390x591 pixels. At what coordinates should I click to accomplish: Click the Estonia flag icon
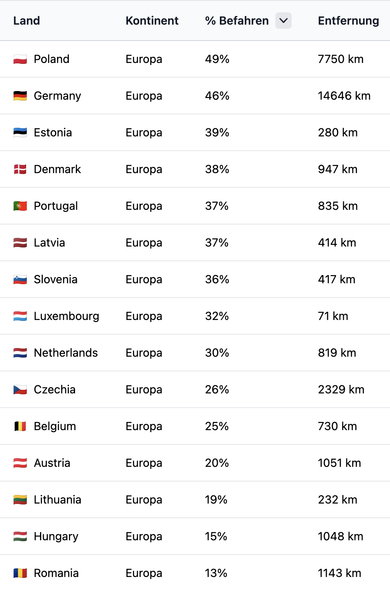point(20,133)
